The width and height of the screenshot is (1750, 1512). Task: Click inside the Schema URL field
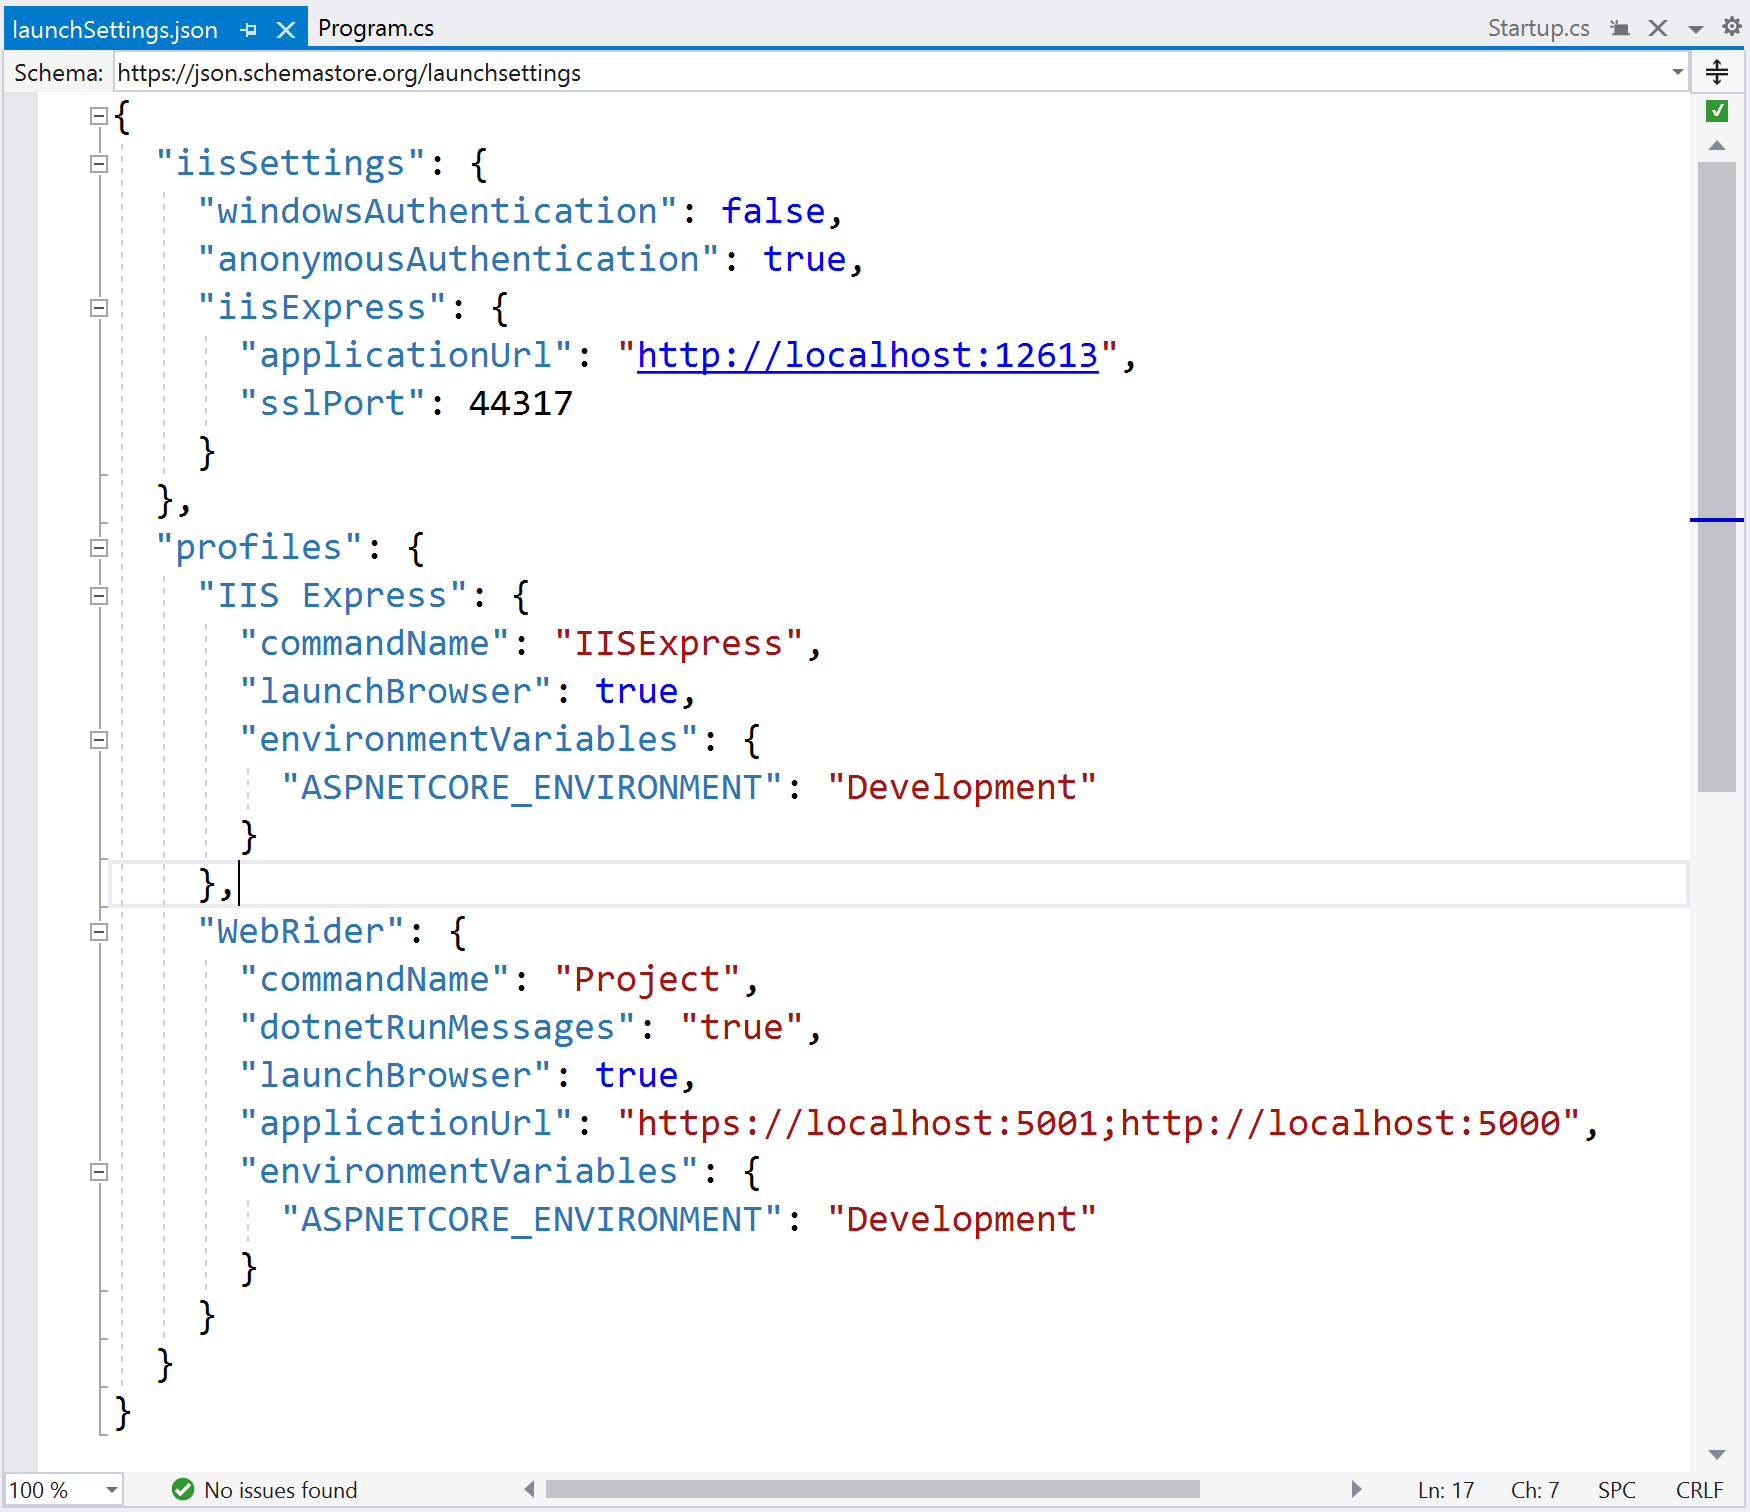[x=400, y=72]
